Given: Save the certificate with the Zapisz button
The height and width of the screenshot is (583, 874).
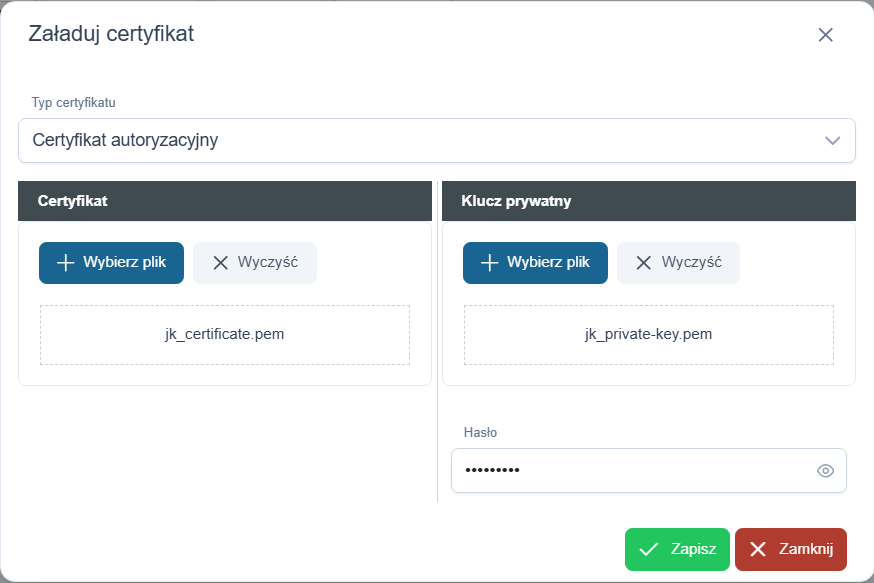Looking at the screenshot, I should (x=677, y=549).
